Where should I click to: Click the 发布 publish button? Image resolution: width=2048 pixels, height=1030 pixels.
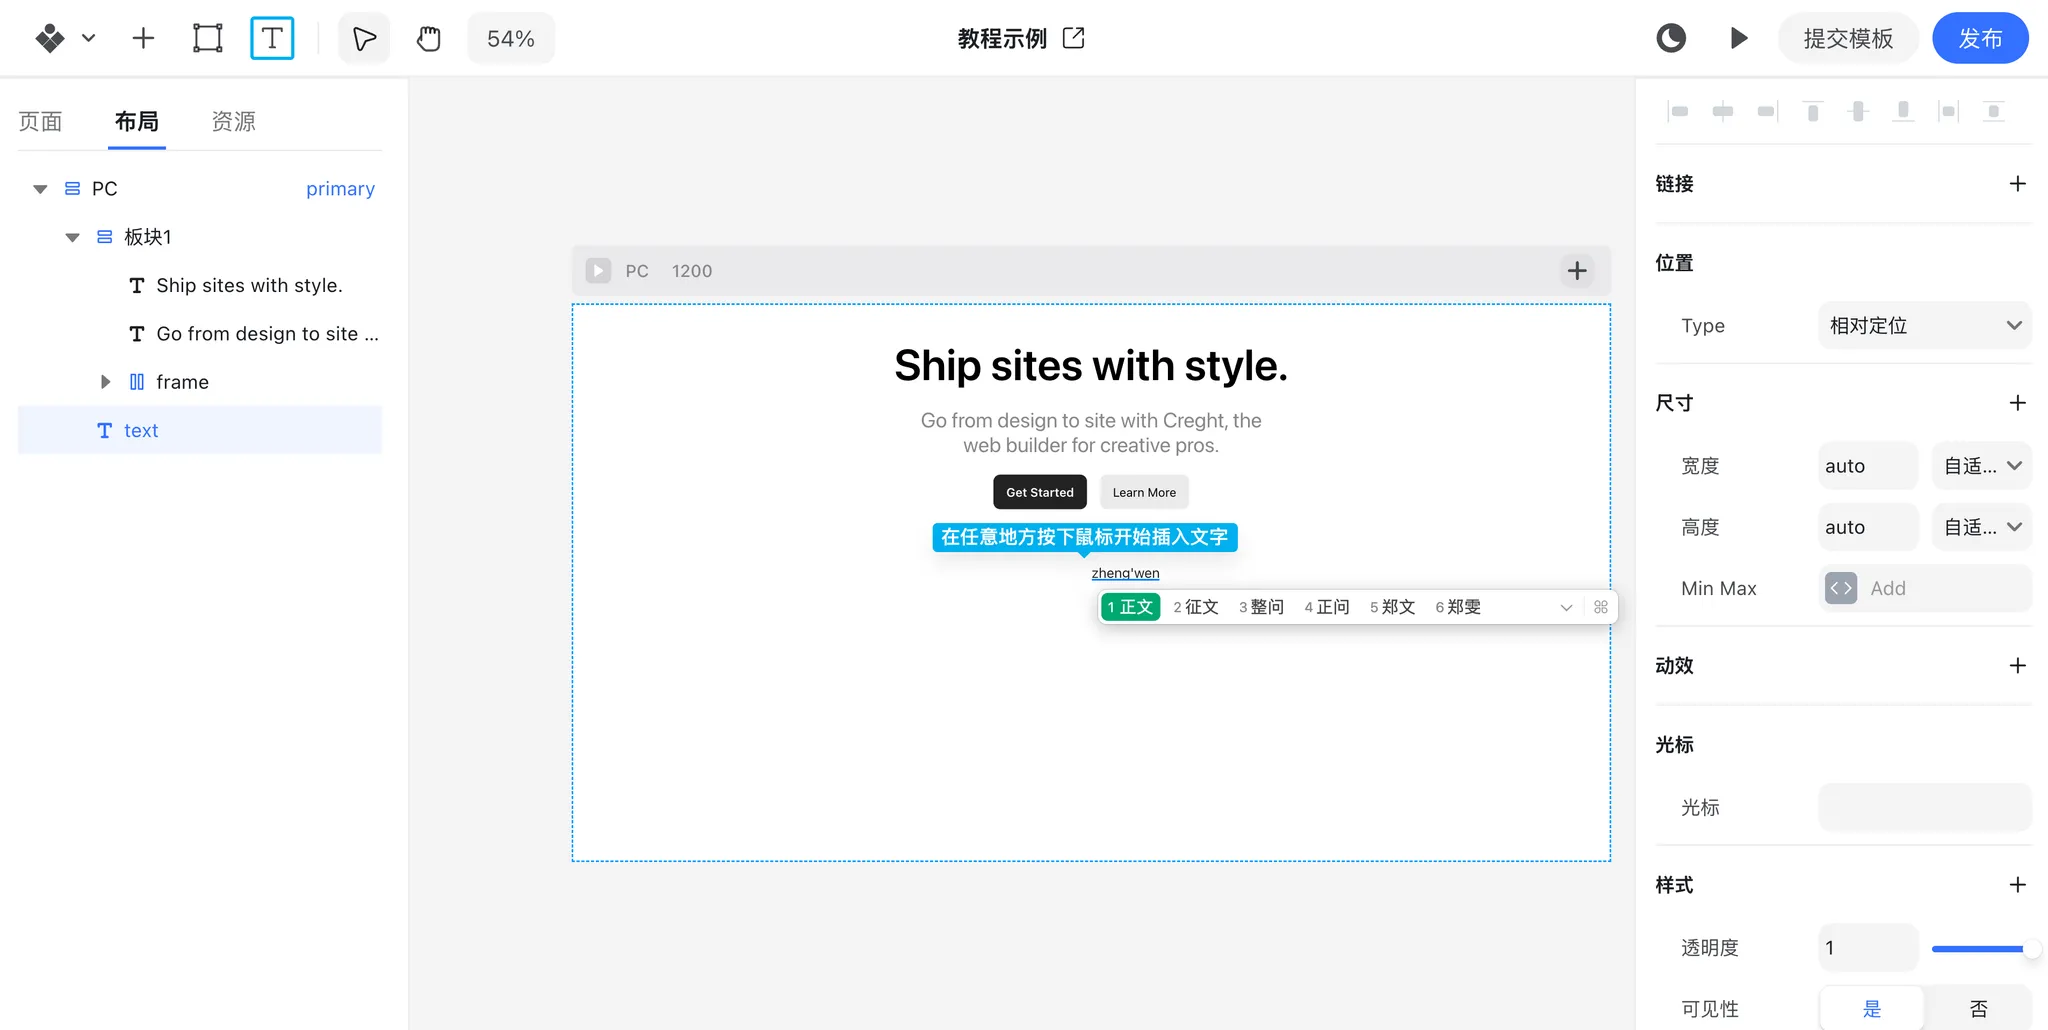click(x=1980, y=39)
